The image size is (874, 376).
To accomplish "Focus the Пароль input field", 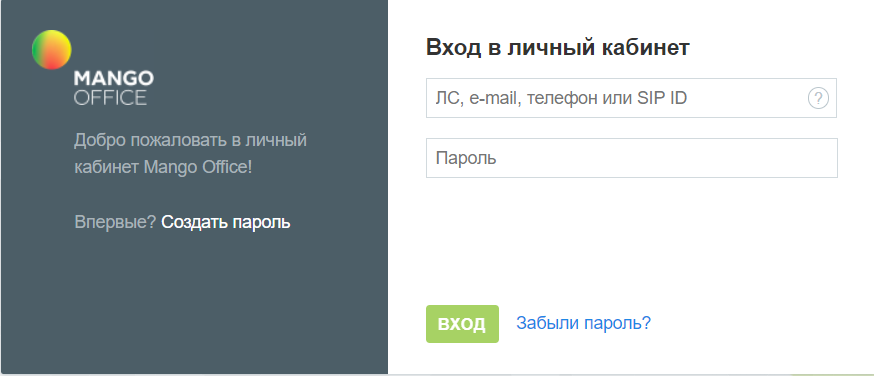I will (632, 158).
